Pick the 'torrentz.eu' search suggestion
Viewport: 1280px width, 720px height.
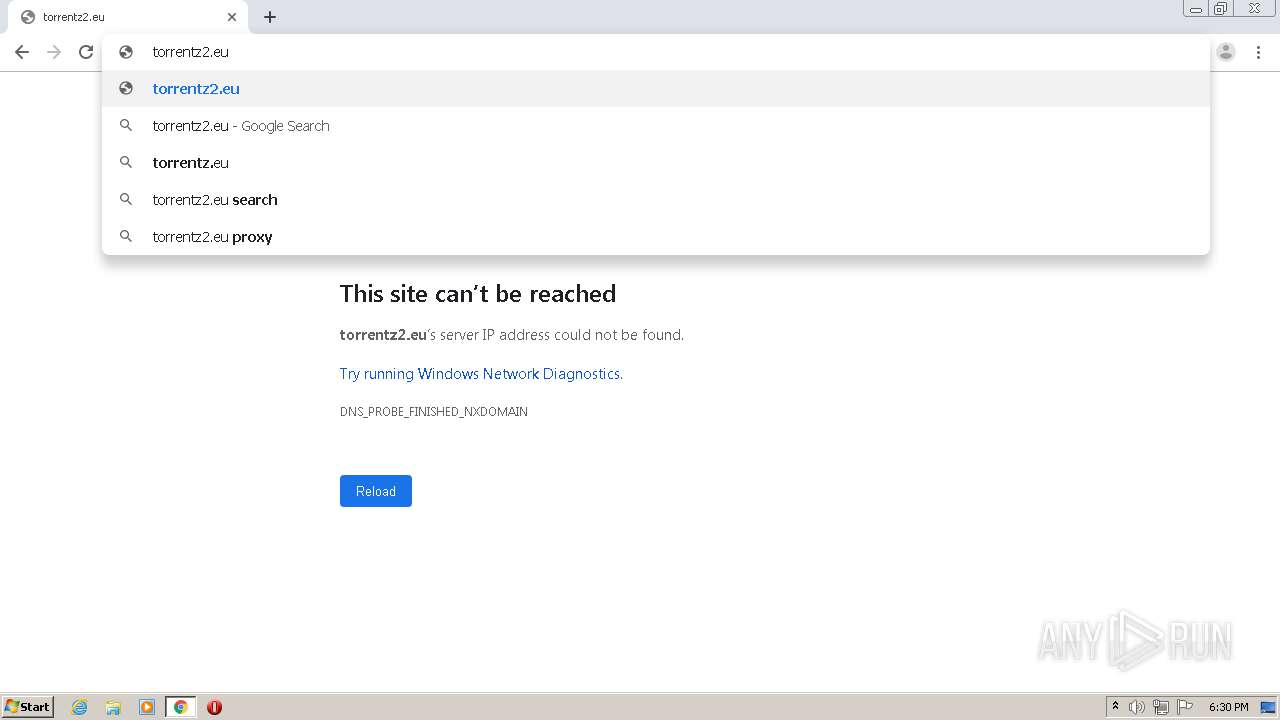click(656, 162)
